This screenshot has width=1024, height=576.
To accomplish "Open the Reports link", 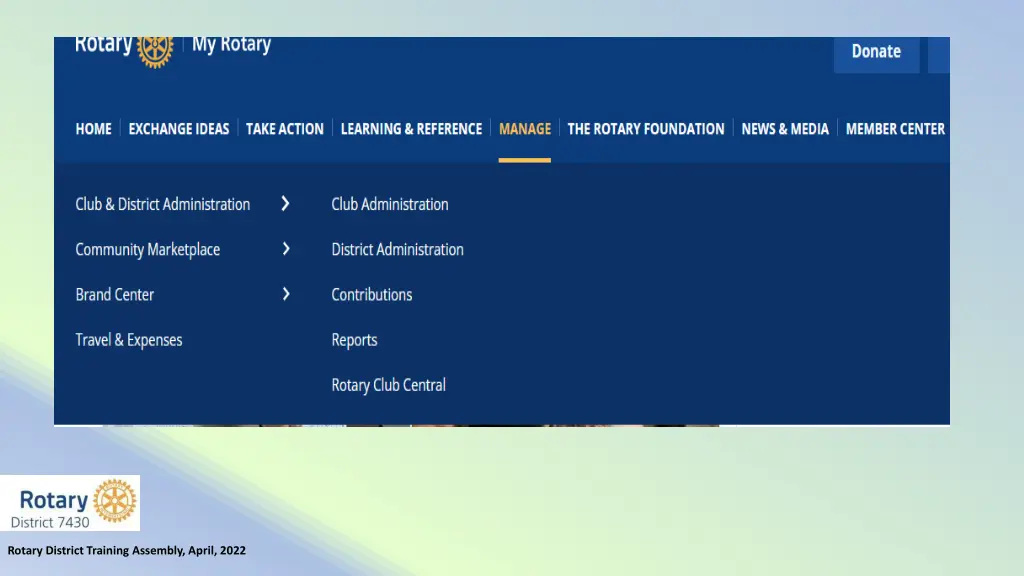I will [x=355, y=340].
